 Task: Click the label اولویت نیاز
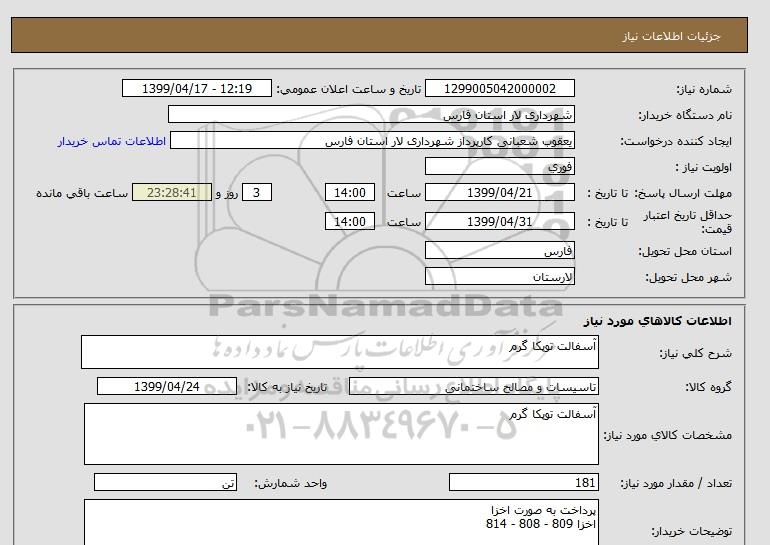(704, 167)
